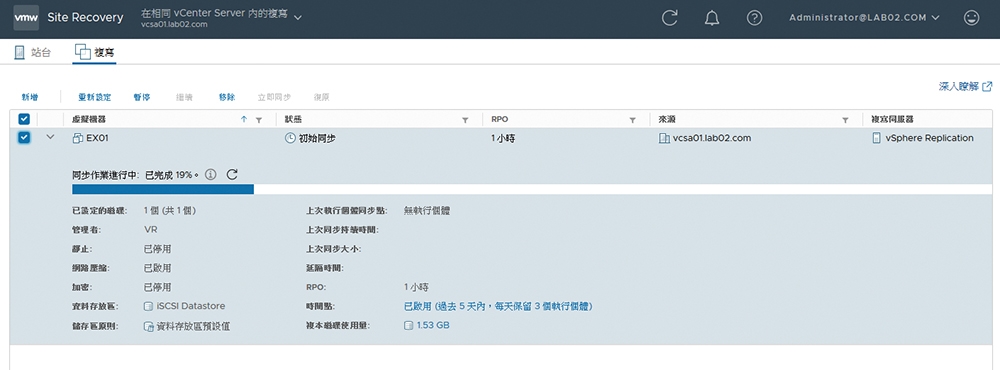Click the vCenter icon beside vcsa01.lab02.com
1000x370 pixels.
click(x=664, y=138)
